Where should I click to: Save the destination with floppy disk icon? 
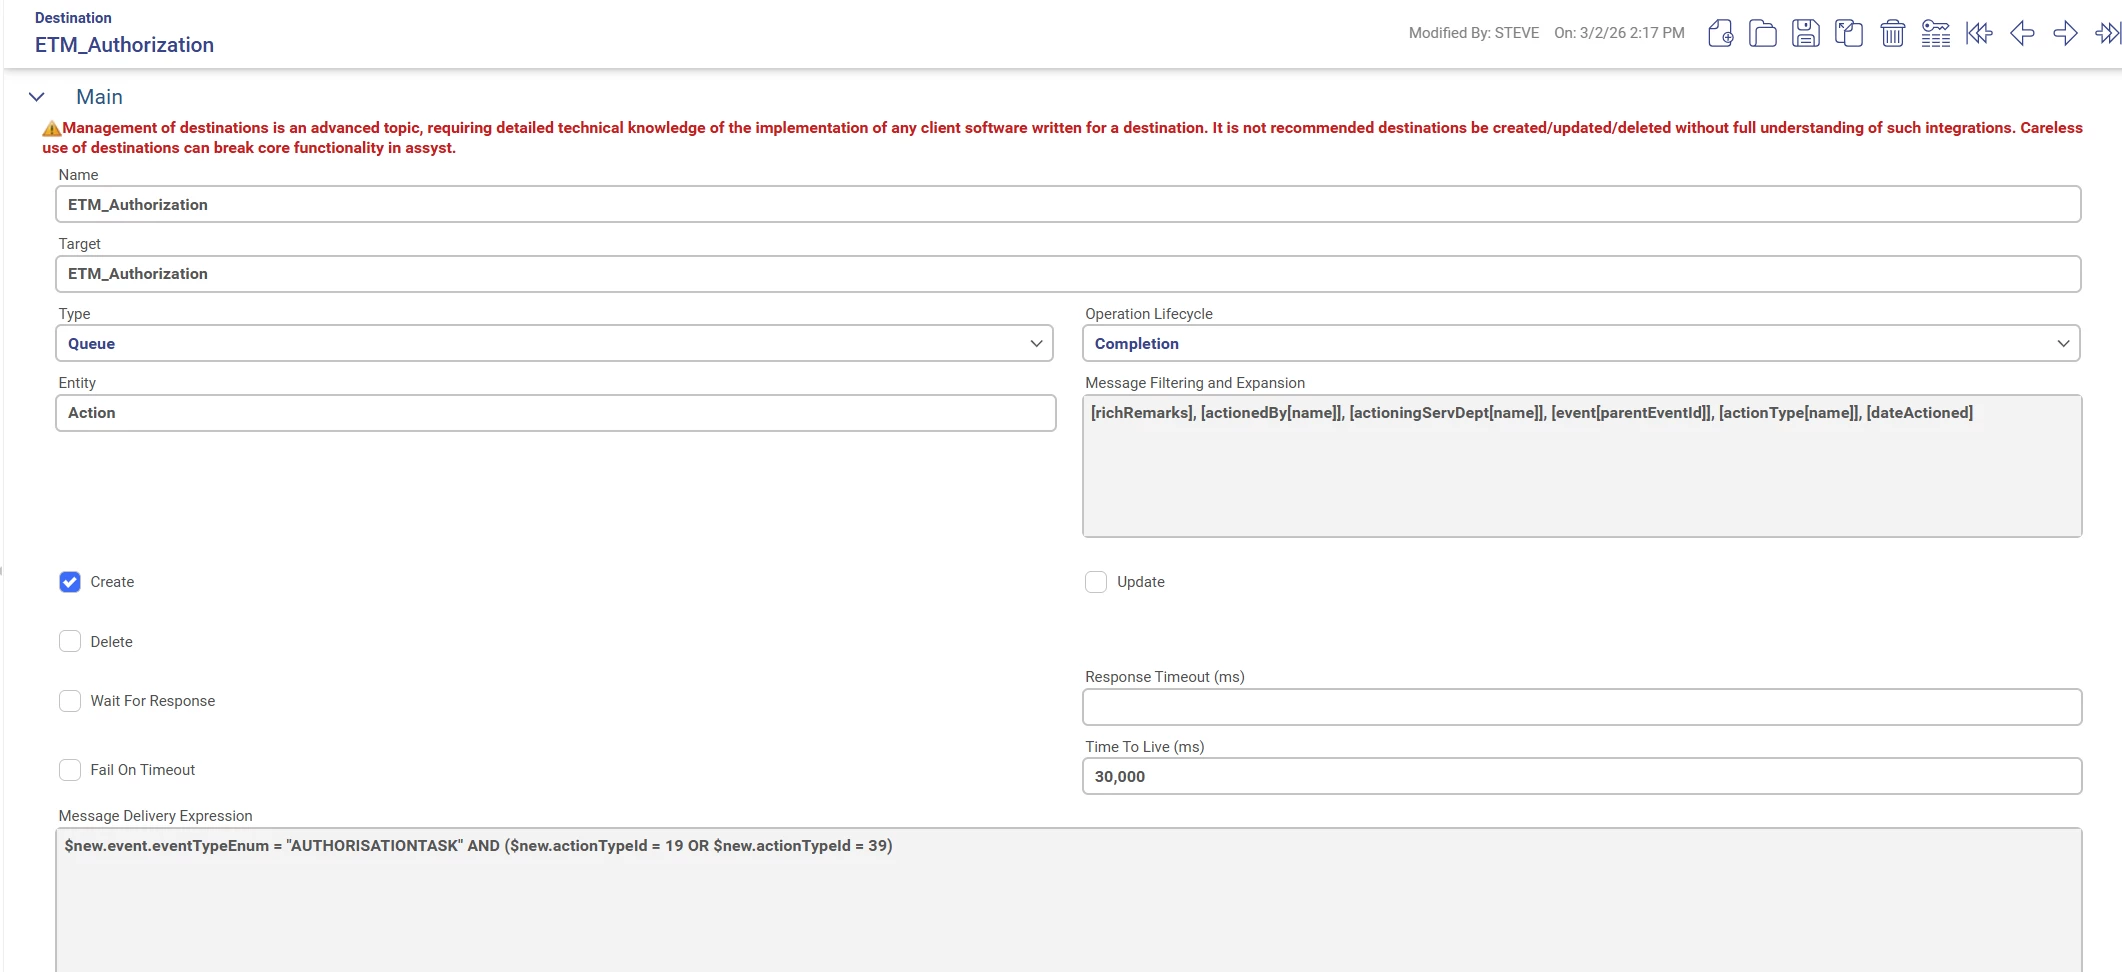1805,33
